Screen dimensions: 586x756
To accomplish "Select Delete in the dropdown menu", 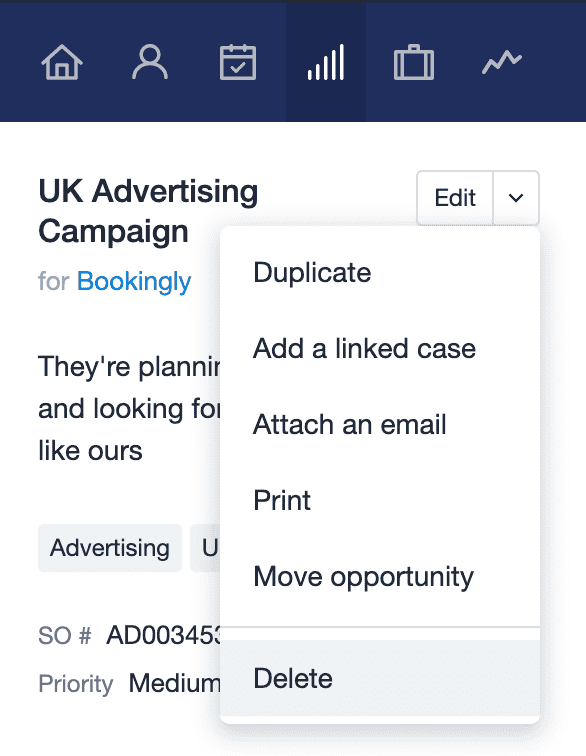I will 380,678.
